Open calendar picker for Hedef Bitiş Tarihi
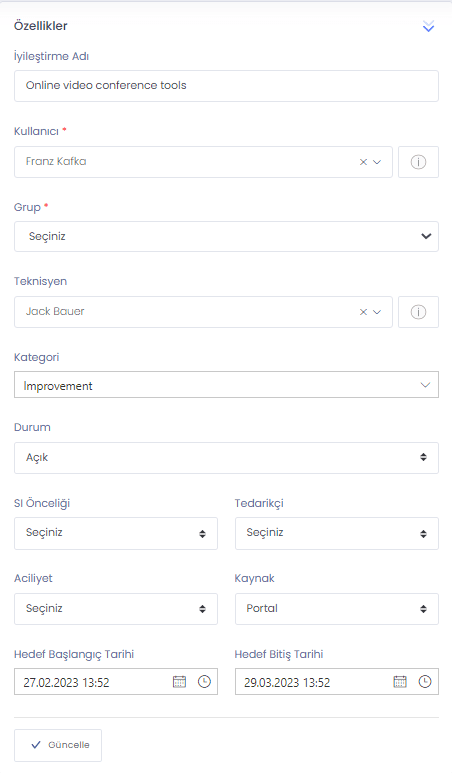 (400, 682)
